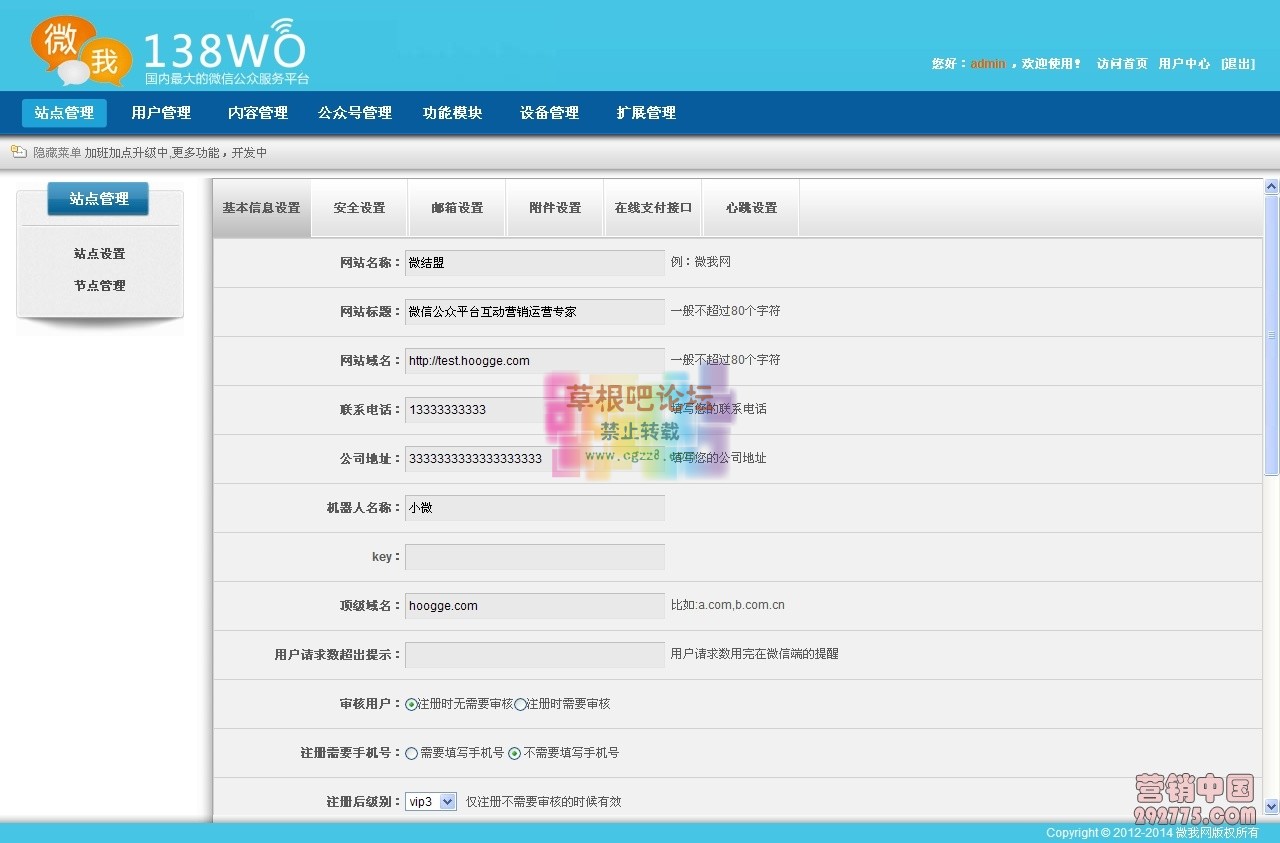This screenshot has width=1280, height=843.
Task: Select the 需要填写手机号 radio button
Action: [411, 753]
